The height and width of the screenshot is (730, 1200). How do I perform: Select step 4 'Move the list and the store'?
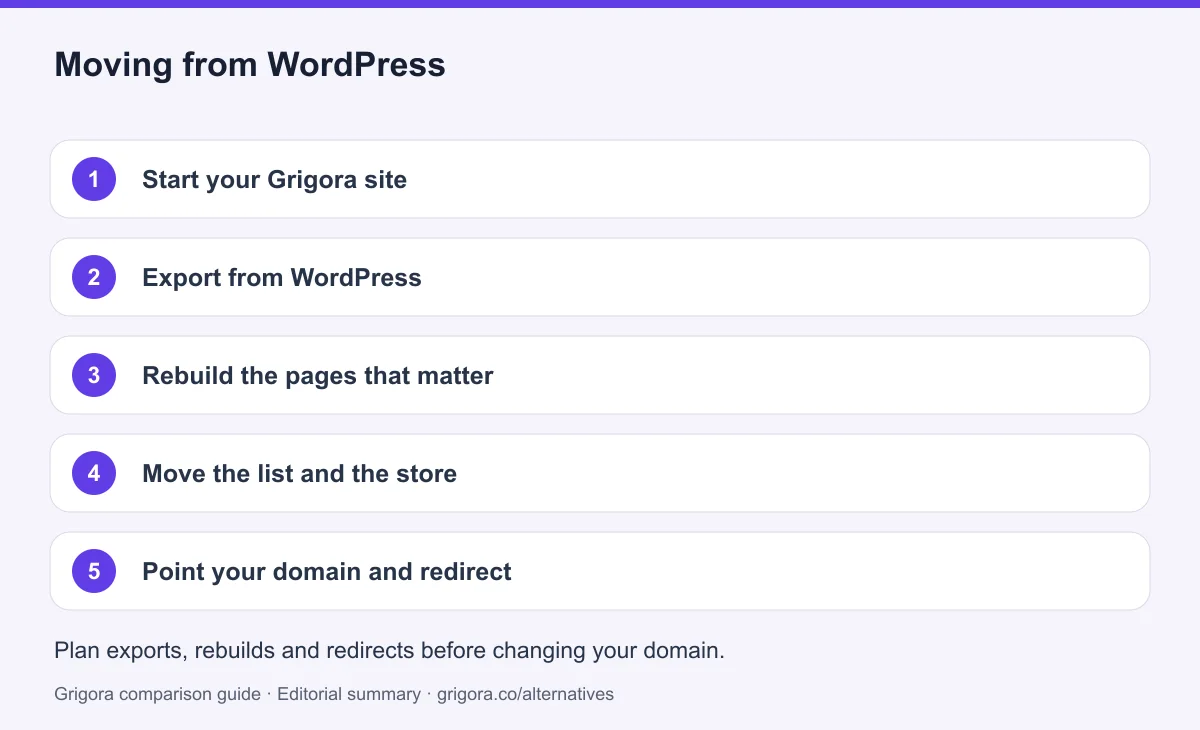pos(600,473)
